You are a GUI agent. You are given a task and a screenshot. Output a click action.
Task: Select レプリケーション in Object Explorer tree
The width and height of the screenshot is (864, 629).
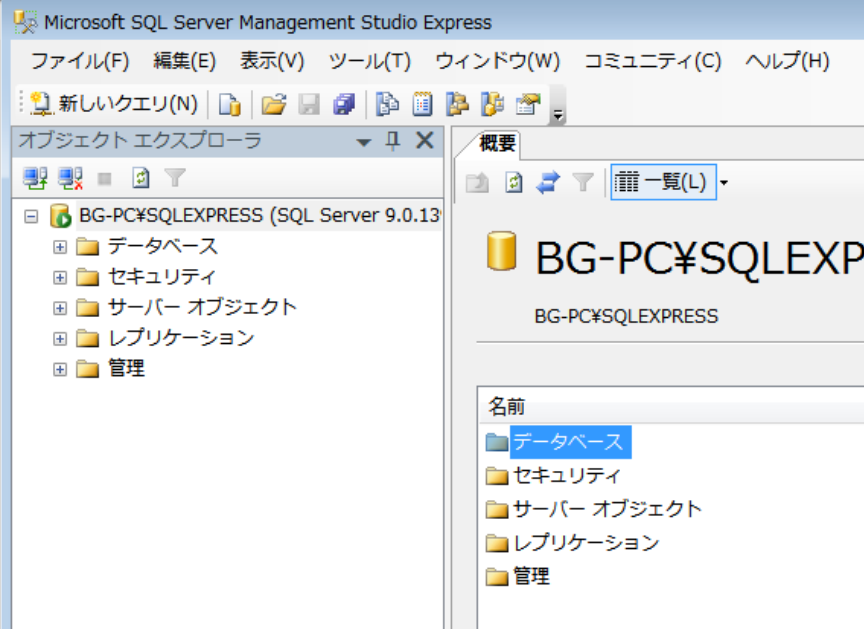pyautogui.click(x=181, y=338)
